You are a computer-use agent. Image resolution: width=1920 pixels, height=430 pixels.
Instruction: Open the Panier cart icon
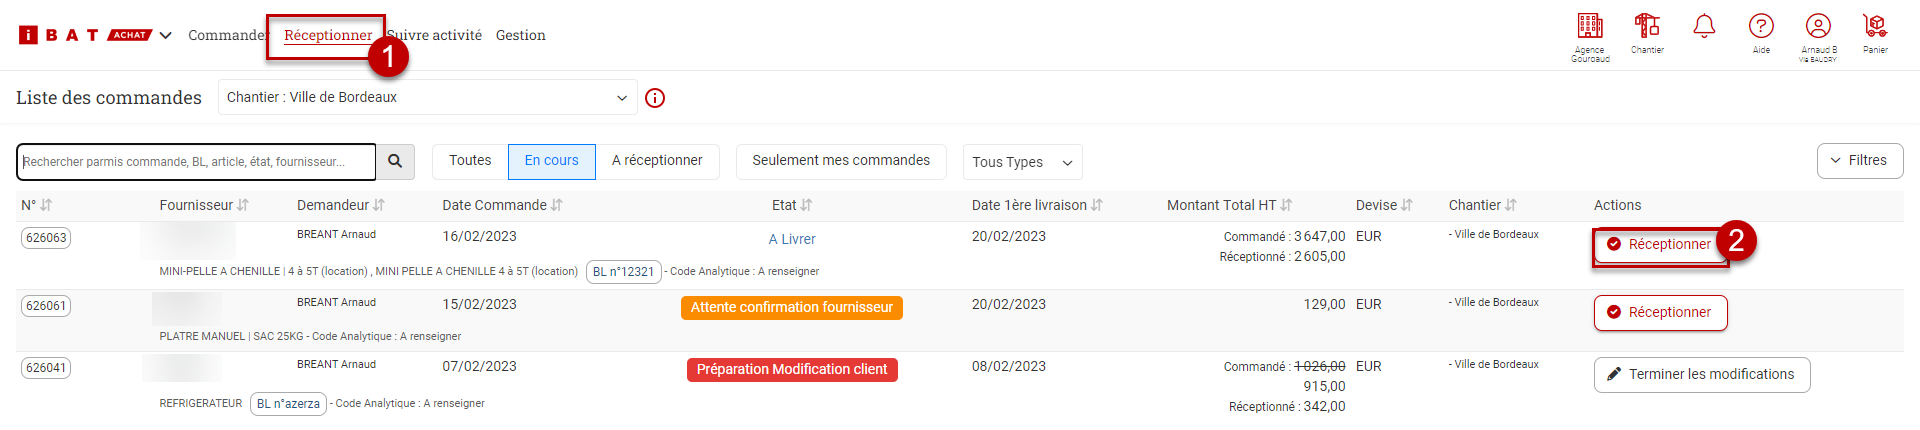pos(1875,27)
